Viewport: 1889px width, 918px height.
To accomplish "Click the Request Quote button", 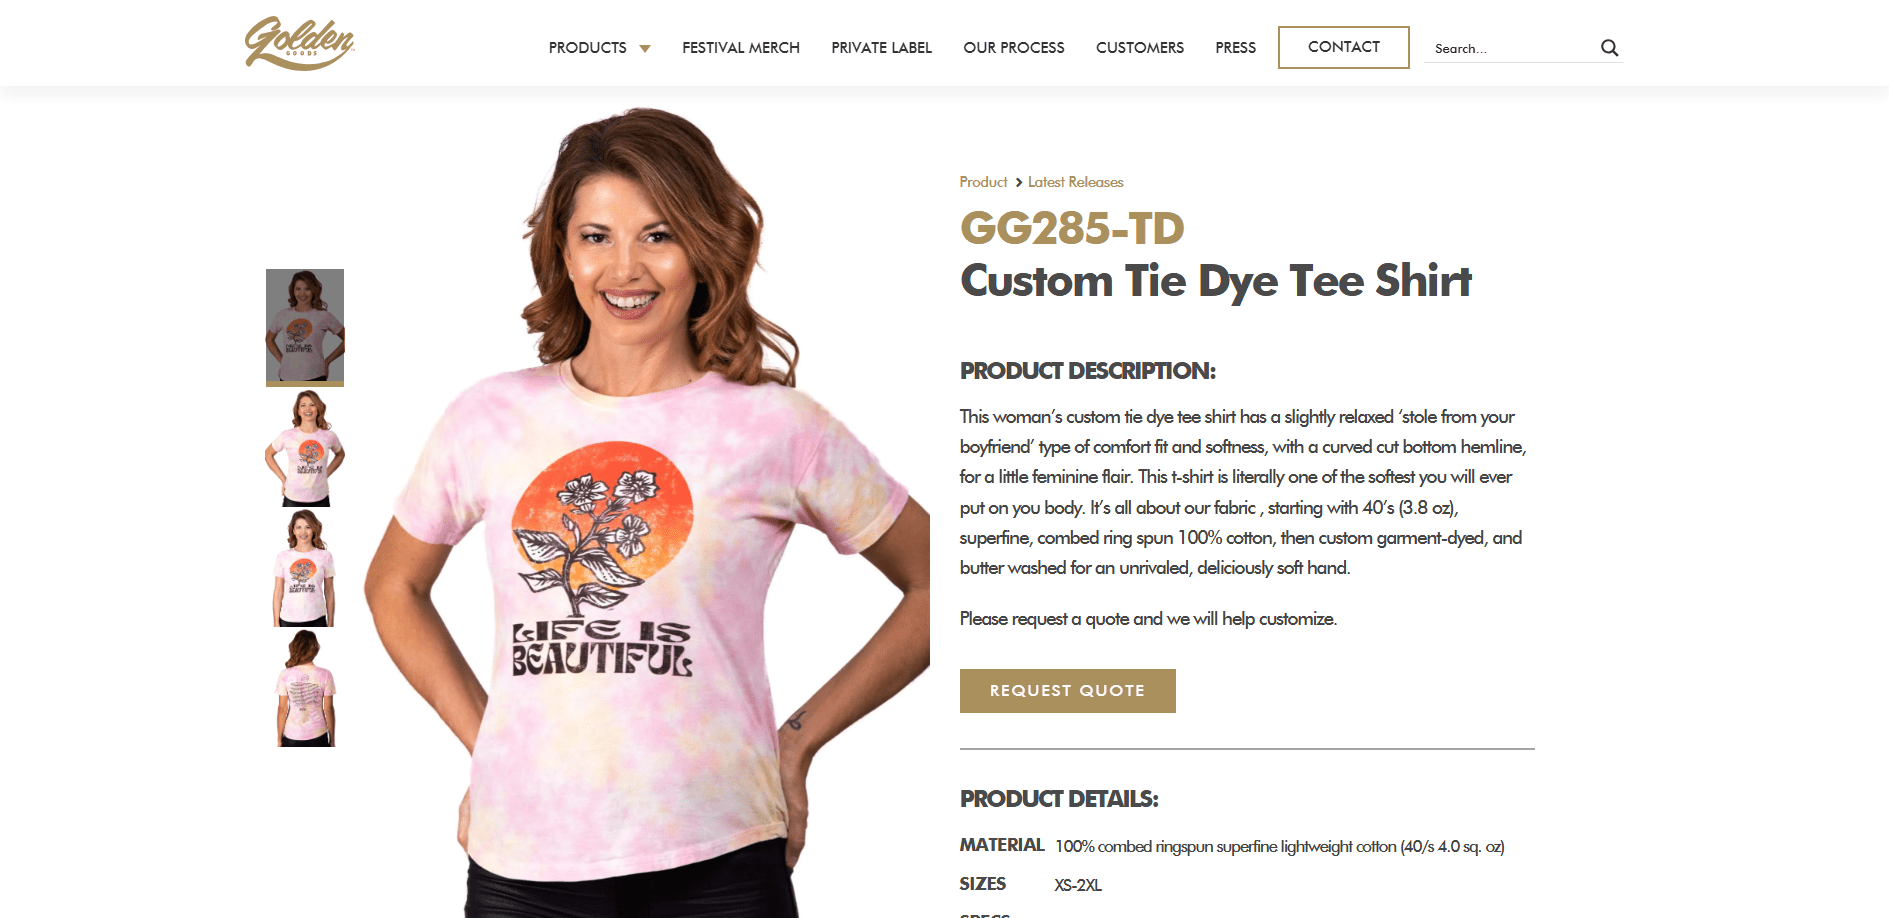I will [x=1068, y=691].
